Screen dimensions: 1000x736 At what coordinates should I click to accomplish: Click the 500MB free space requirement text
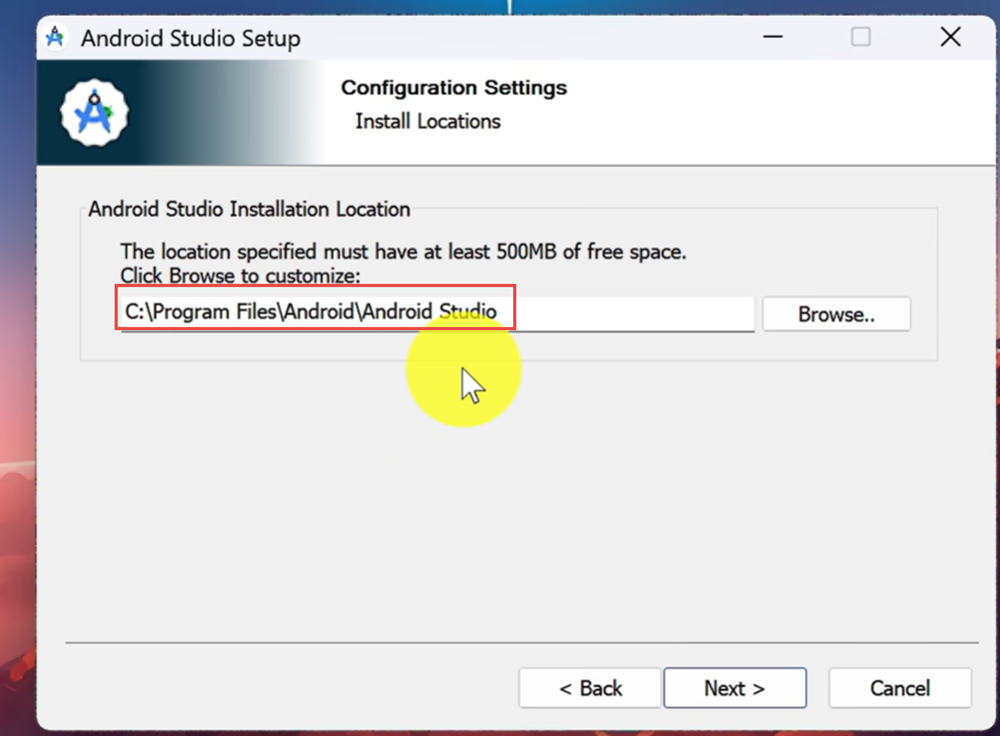coord(403,251)
